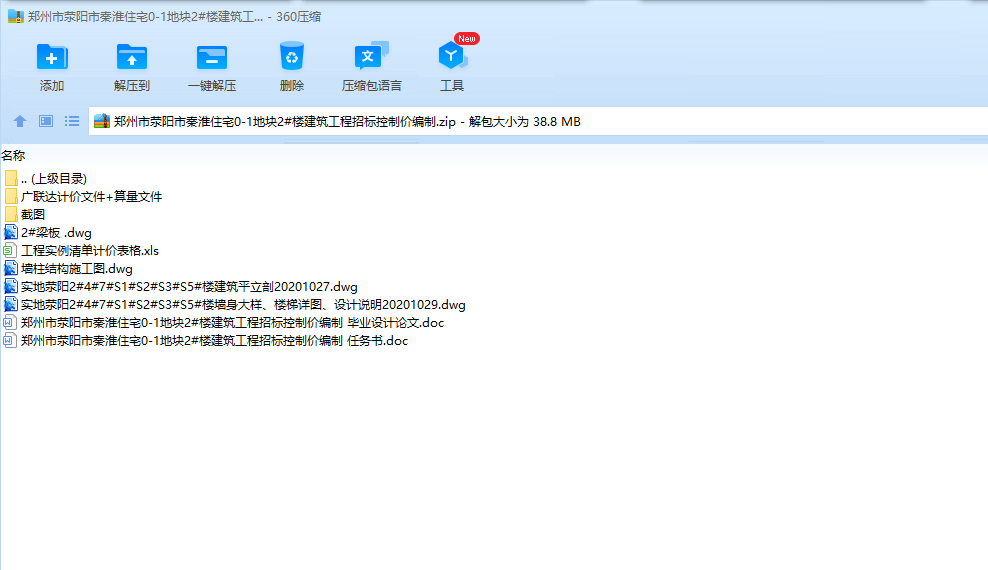Switch to large icon view mode

[x=46, y=121]
